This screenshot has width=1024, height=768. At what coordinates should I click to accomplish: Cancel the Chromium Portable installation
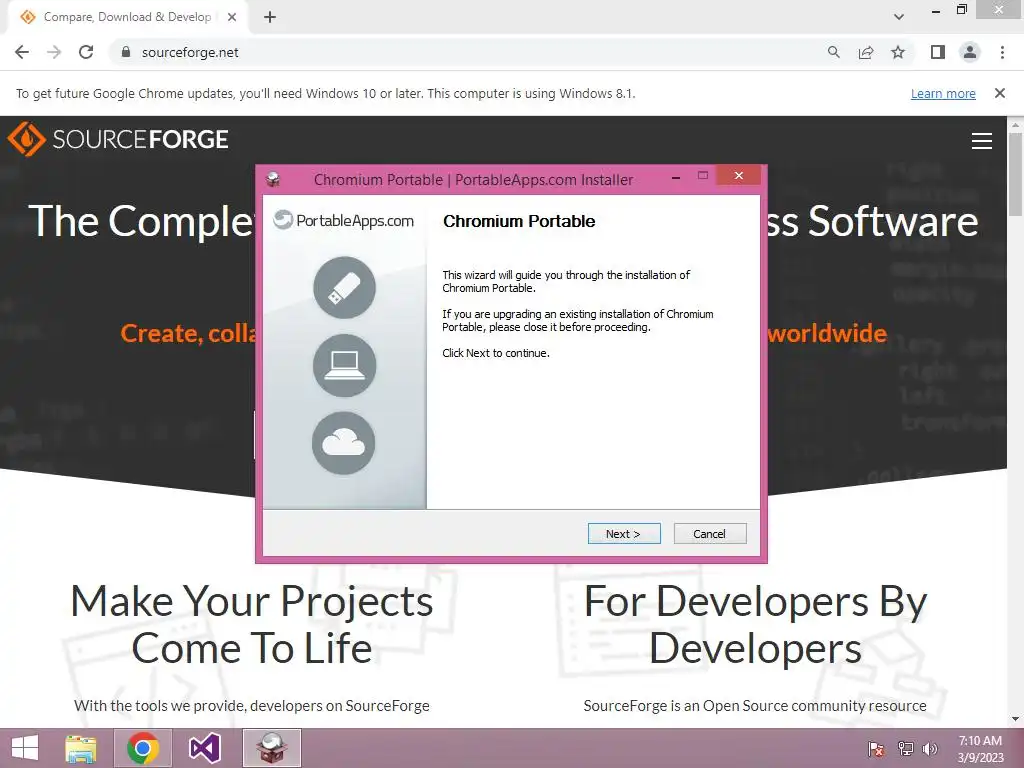click(x=709, y=534)
